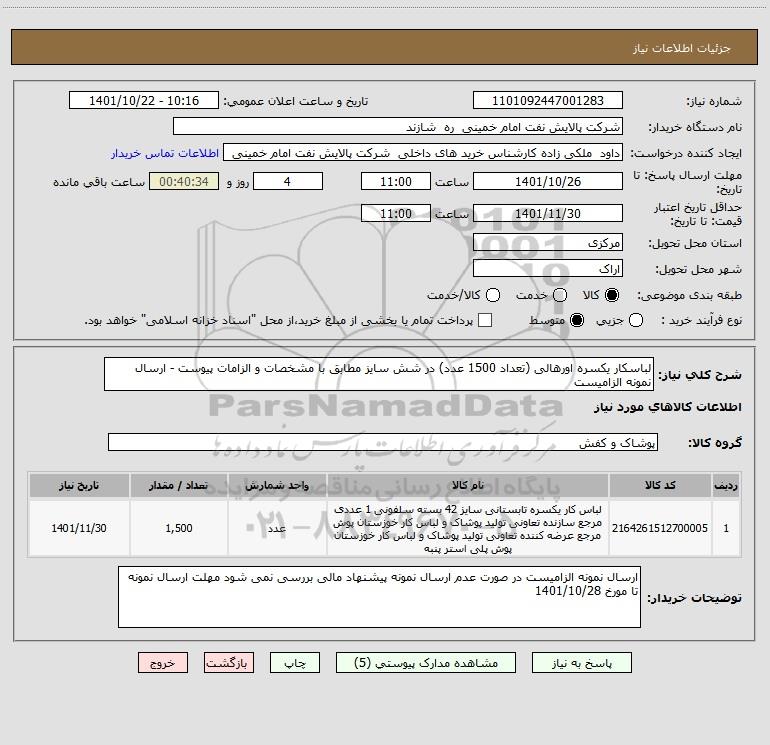The image size is (770, 745).
Task: Click the goods group field پوشاک و کفش
Action: (x=383, y=442)
